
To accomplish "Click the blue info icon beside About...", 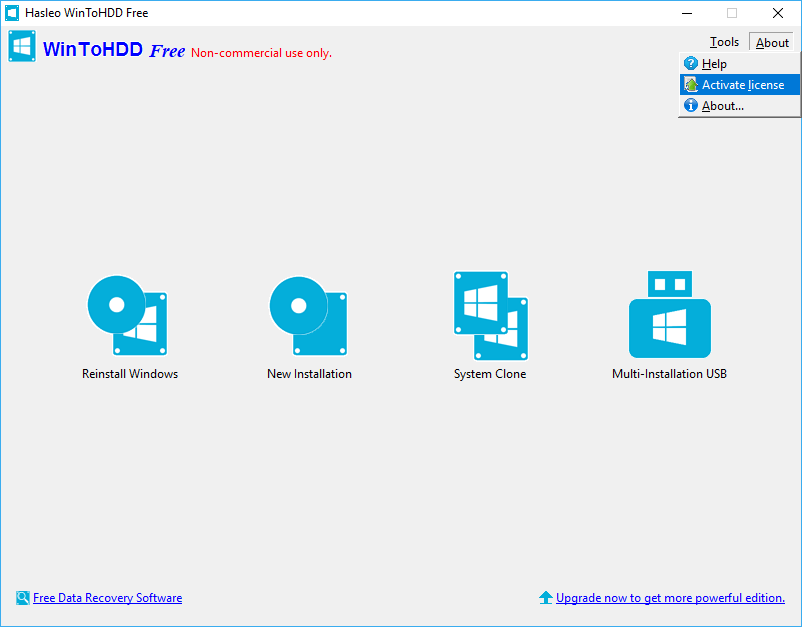I will pos(690,105).
